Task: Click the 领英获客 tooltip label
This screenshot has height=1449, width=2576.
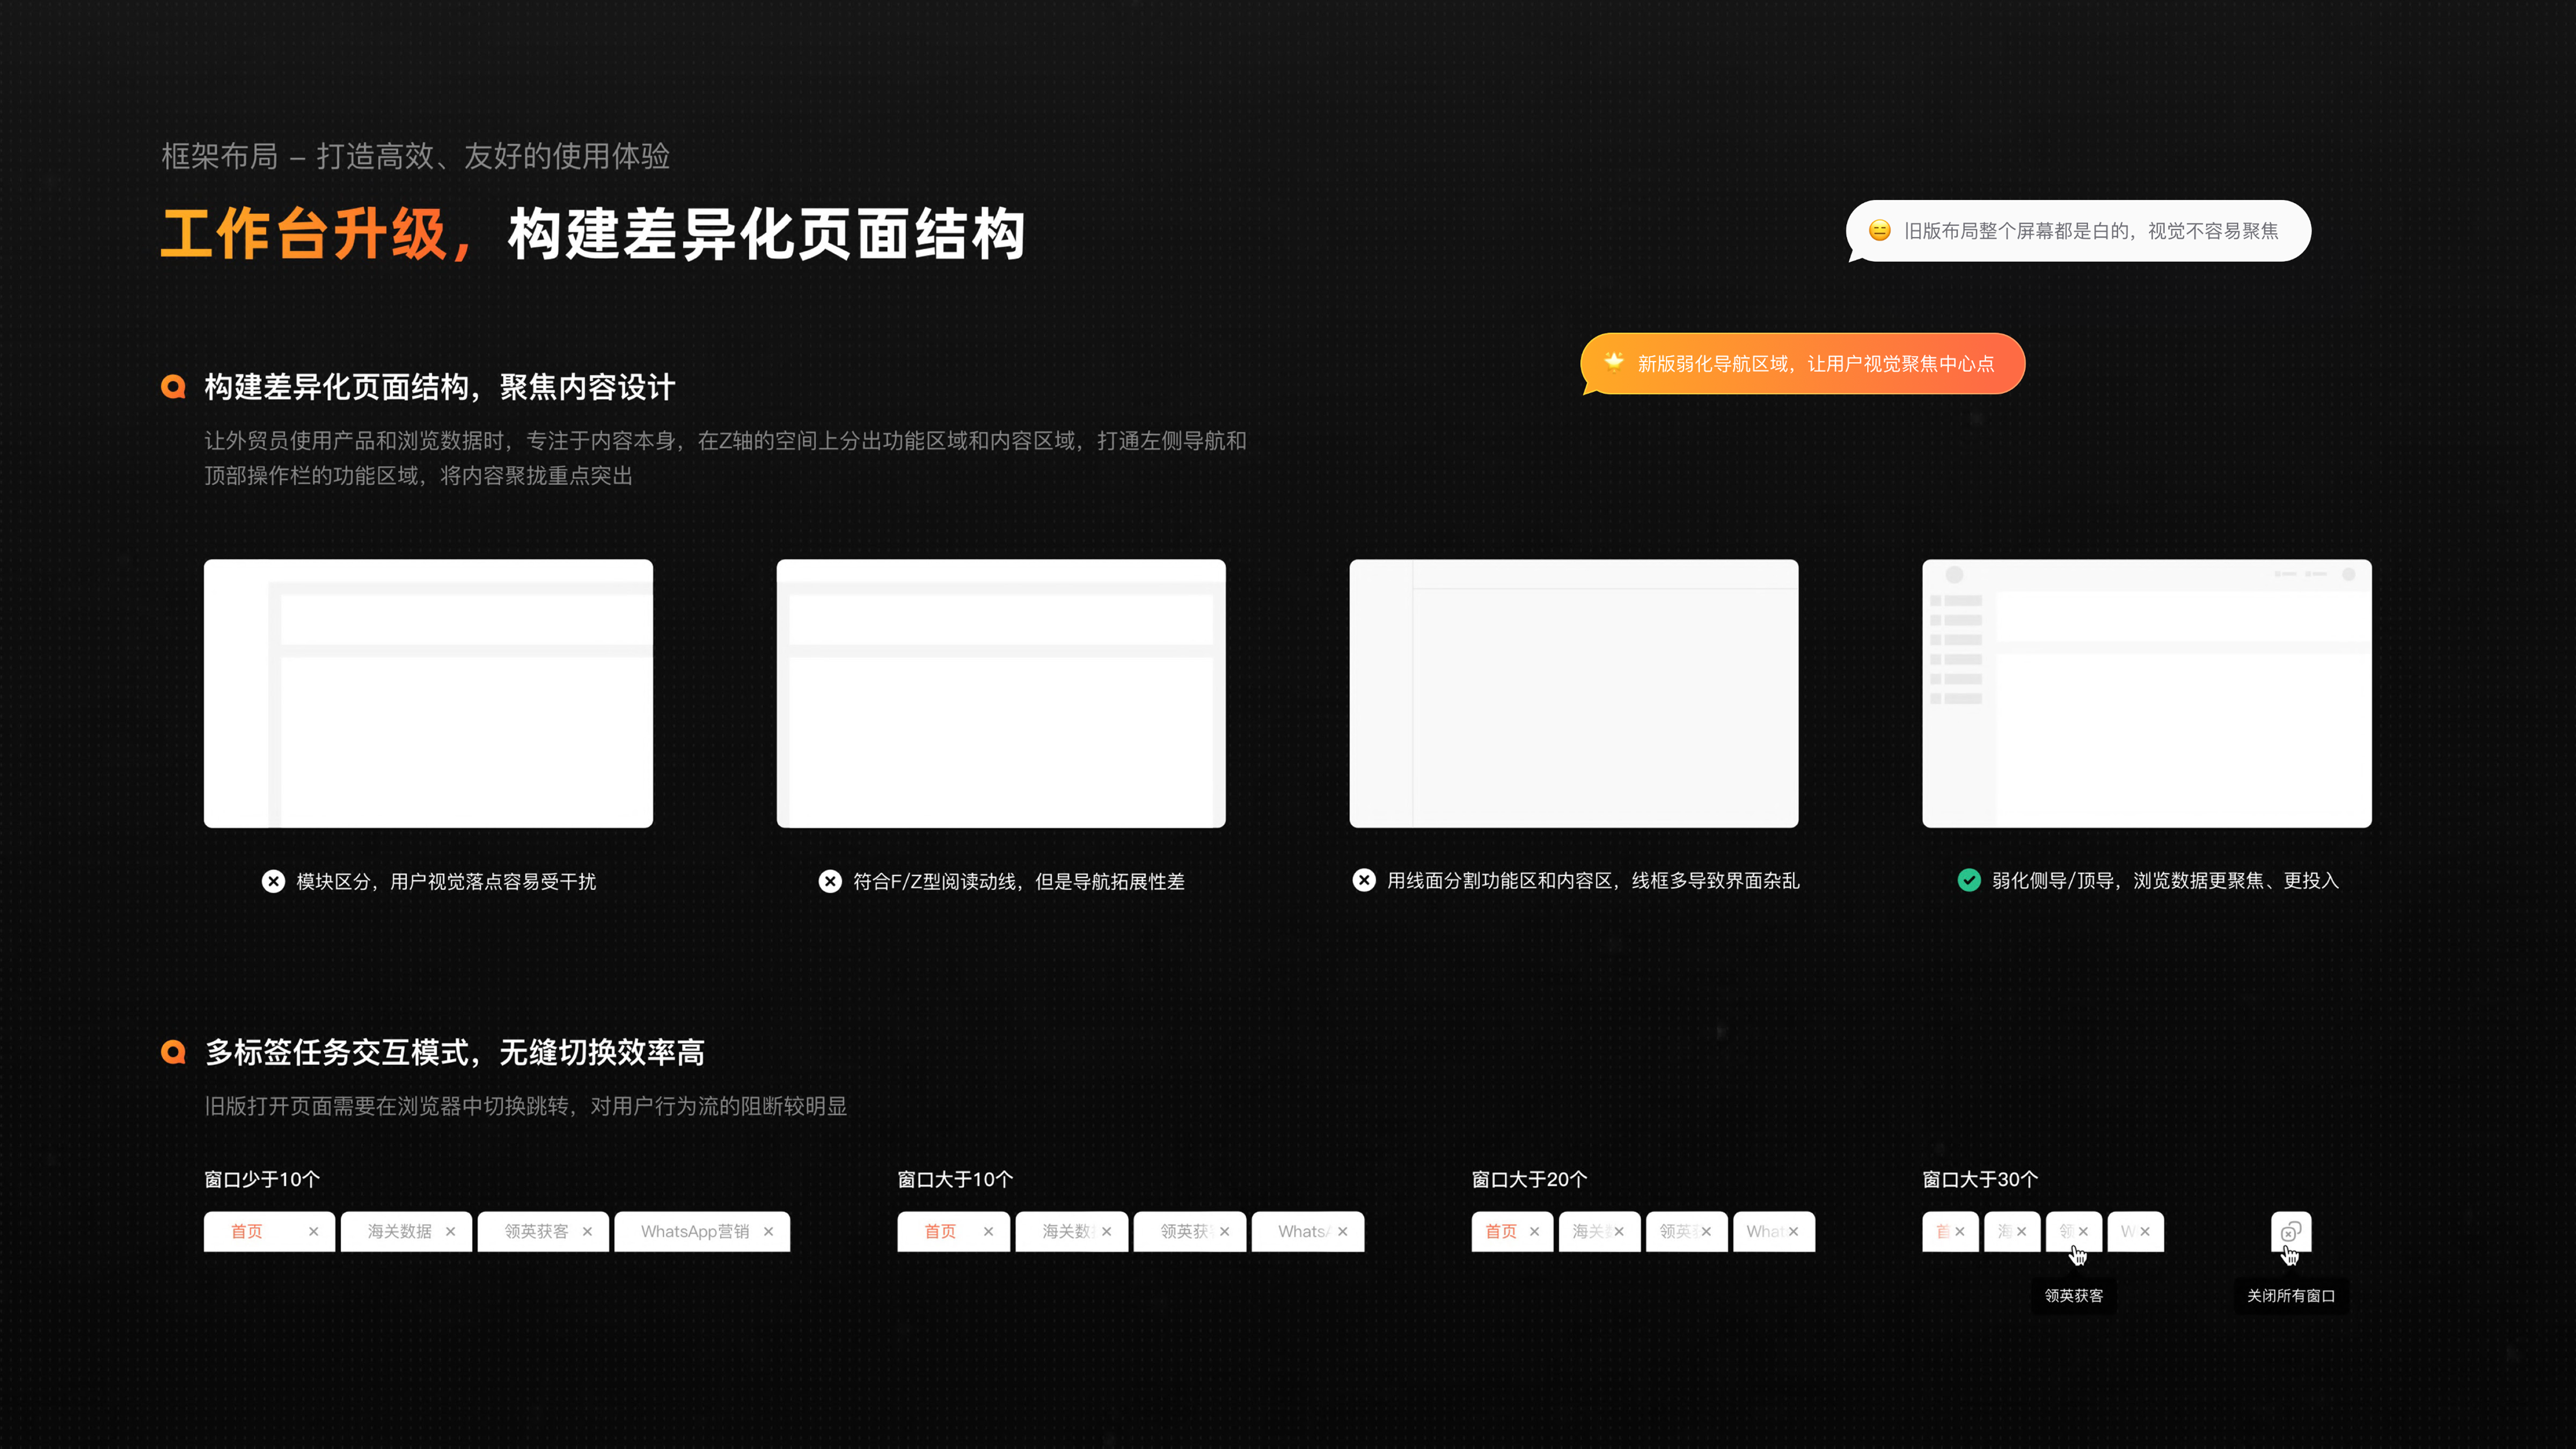Action: click(2074, 1295)
